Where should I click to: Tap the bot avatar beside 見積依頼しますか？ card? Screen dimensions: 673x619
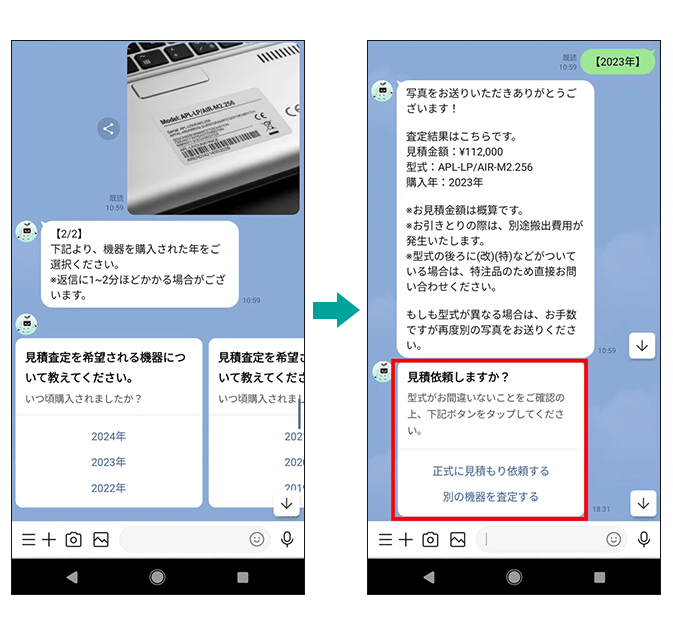(x=383, y=372)
